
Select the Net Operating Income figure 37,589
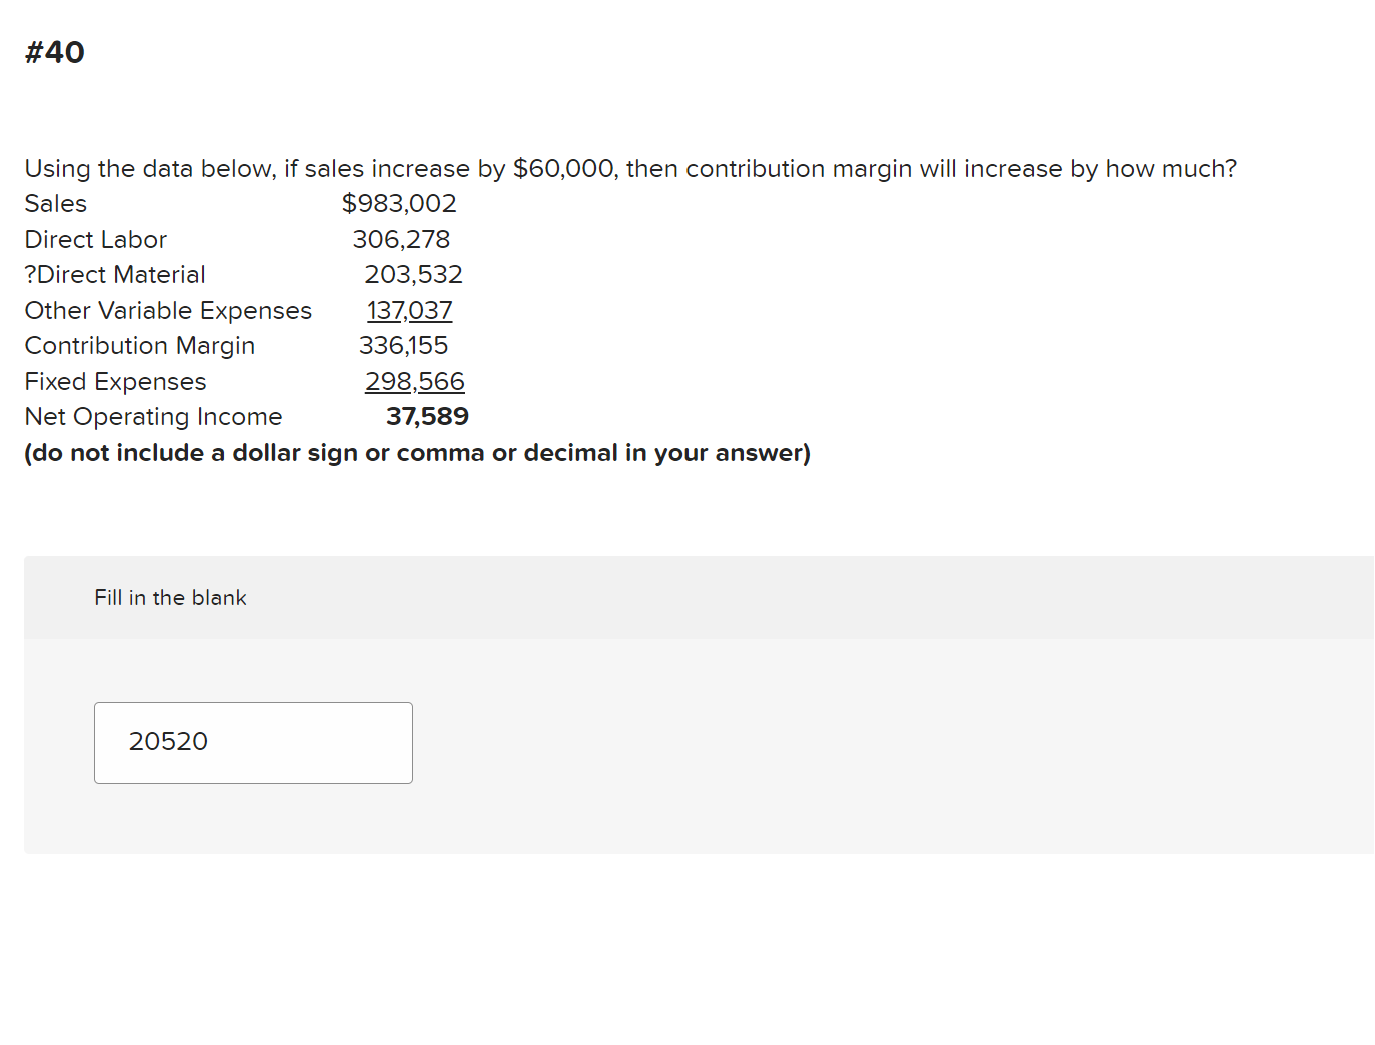[x=428, y=416]
